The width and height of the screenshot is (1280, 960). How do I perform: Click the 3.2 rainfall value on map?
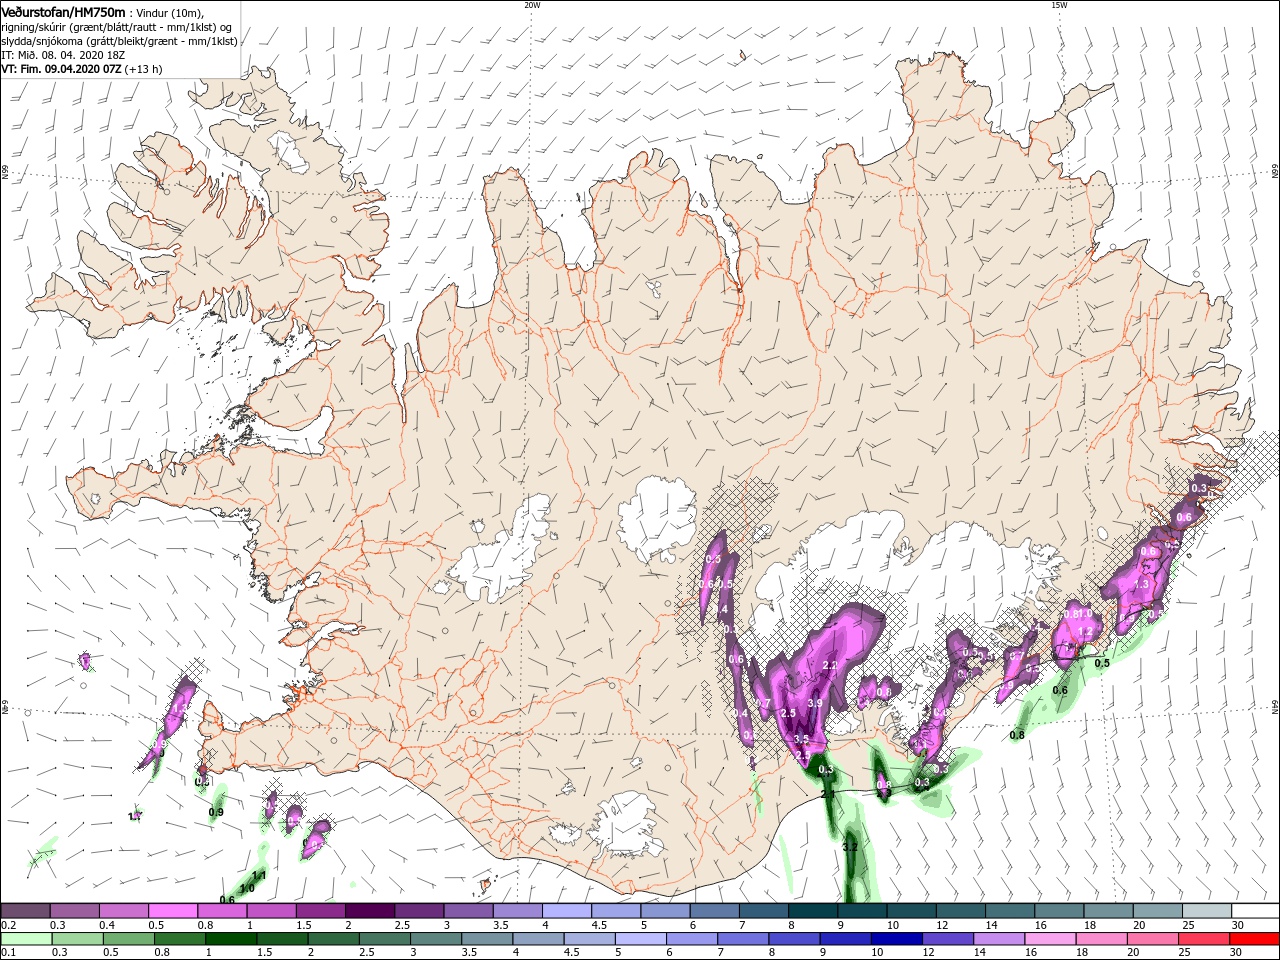[850, 847]
